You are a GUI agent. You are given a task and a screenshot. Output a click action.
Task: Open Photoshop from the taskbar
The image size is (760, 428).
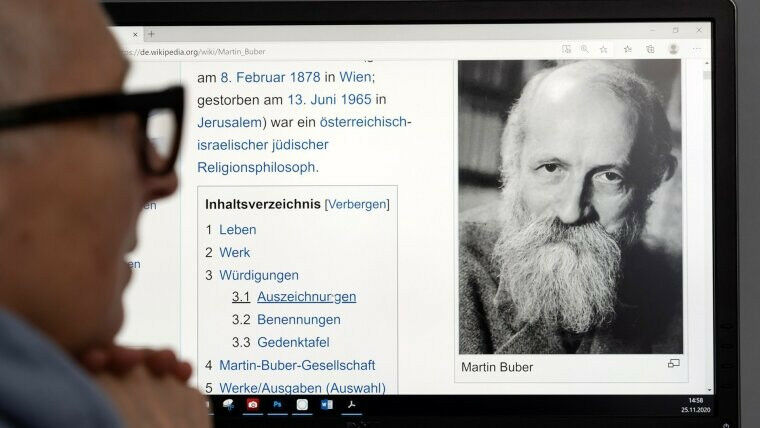[277, 404]
